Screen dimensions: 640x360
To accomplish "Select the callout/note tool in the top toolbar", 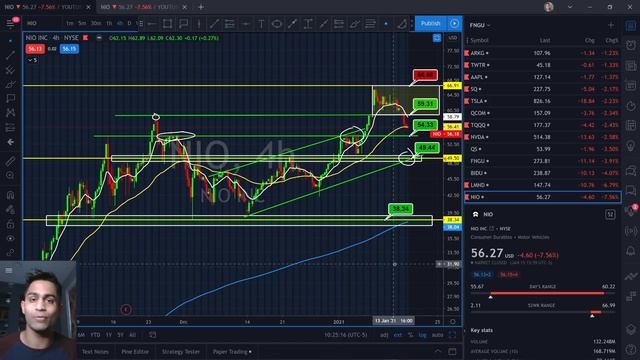I will 183,24.
